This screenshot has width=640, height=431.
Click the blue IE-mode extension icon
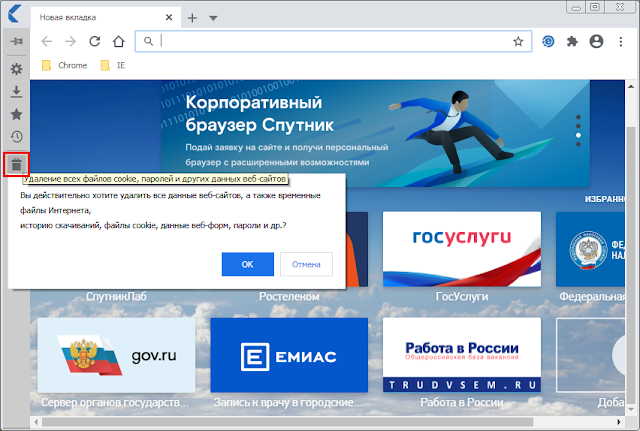pos(548,41)
